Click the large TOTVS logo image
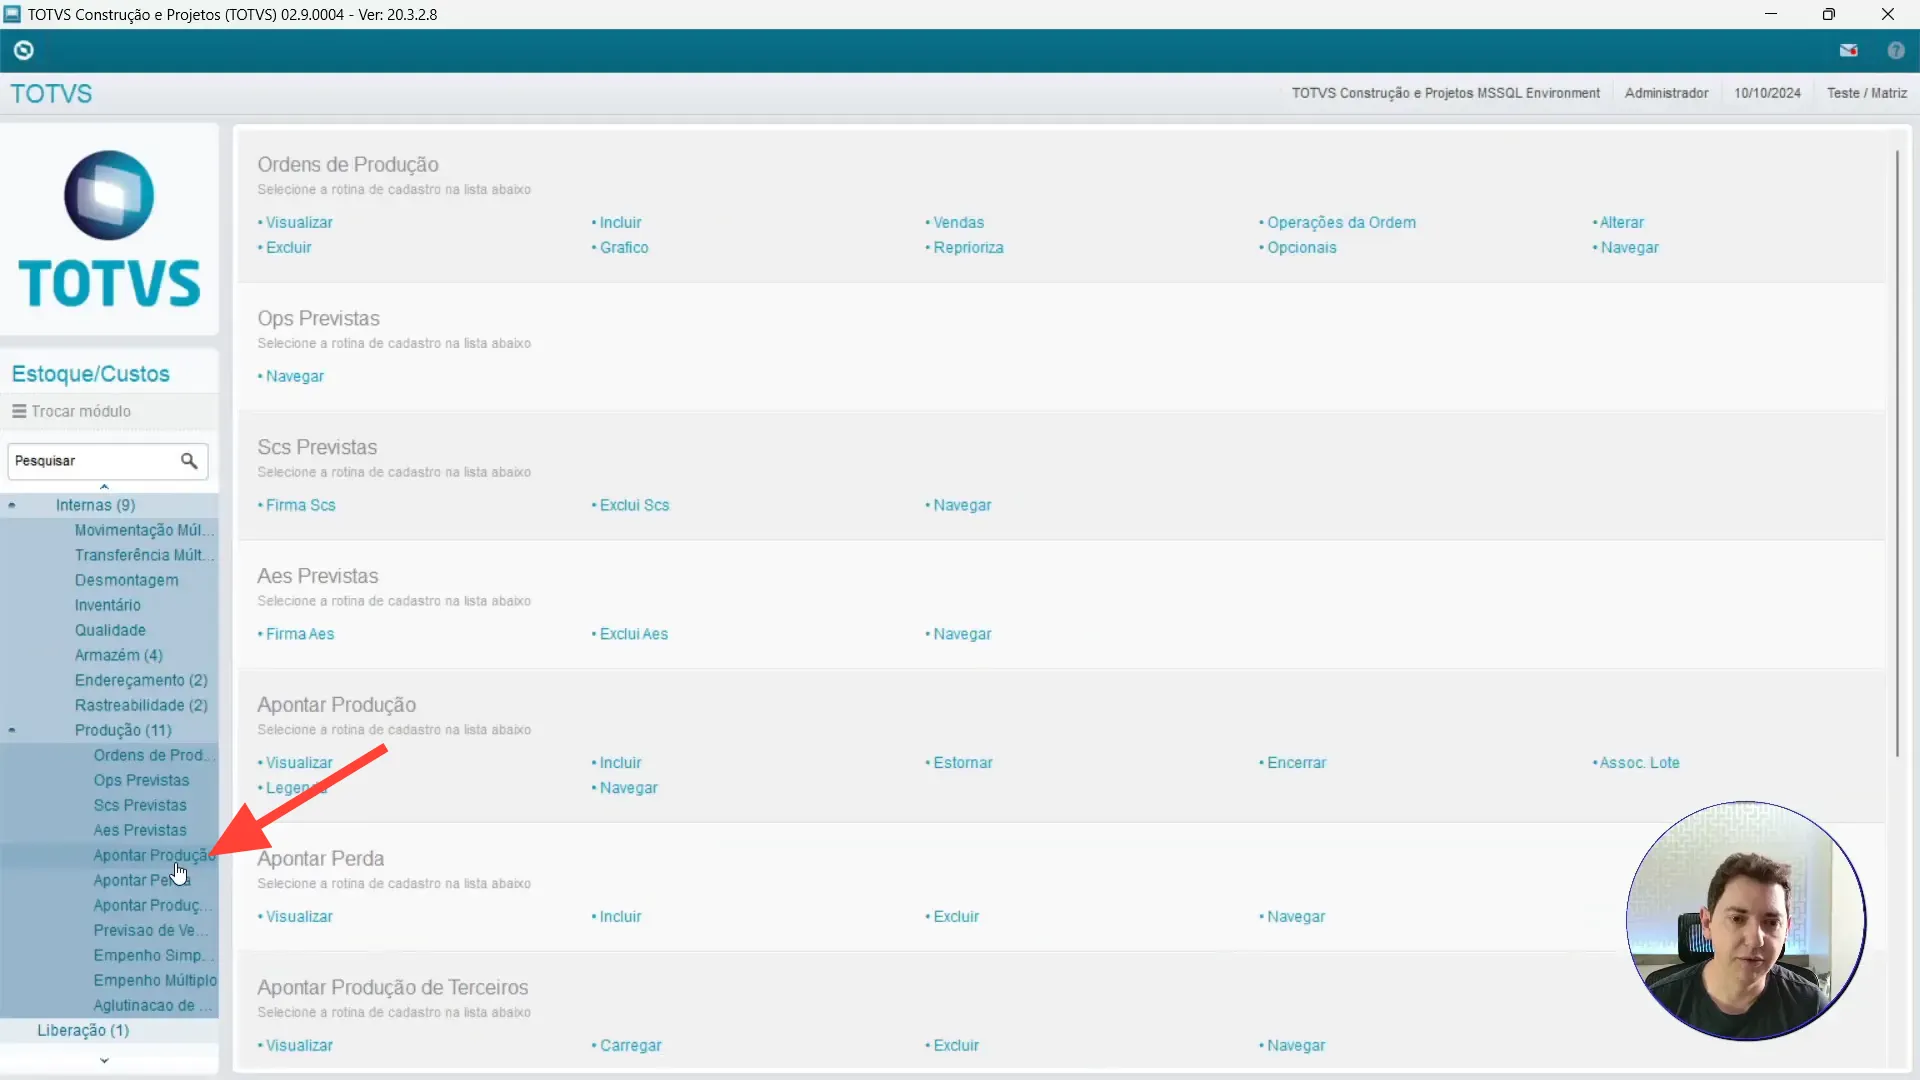Image resolution: width=1920 pixels, height=1080 pixels. tap(109, 229)
